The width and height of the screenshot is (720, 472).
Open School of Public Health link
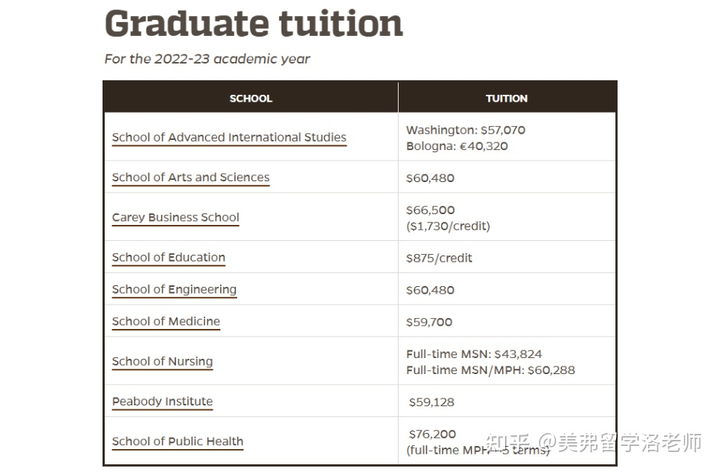pos(177,441)
